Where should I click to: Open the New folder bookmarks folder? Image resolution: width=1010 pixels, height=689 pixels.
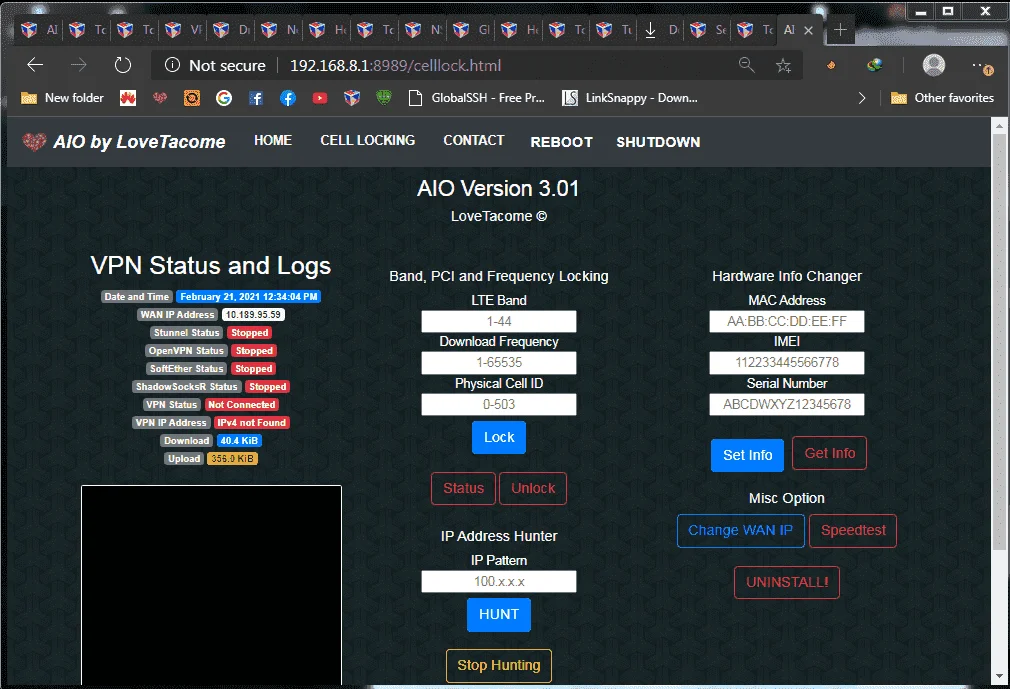(62, 98)
